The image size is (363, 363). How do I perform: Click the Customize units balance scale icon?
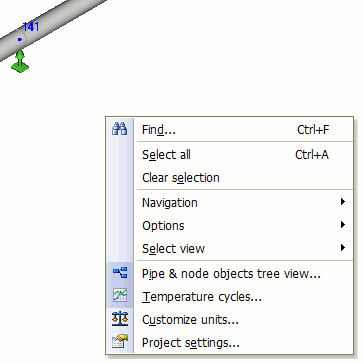120,319
